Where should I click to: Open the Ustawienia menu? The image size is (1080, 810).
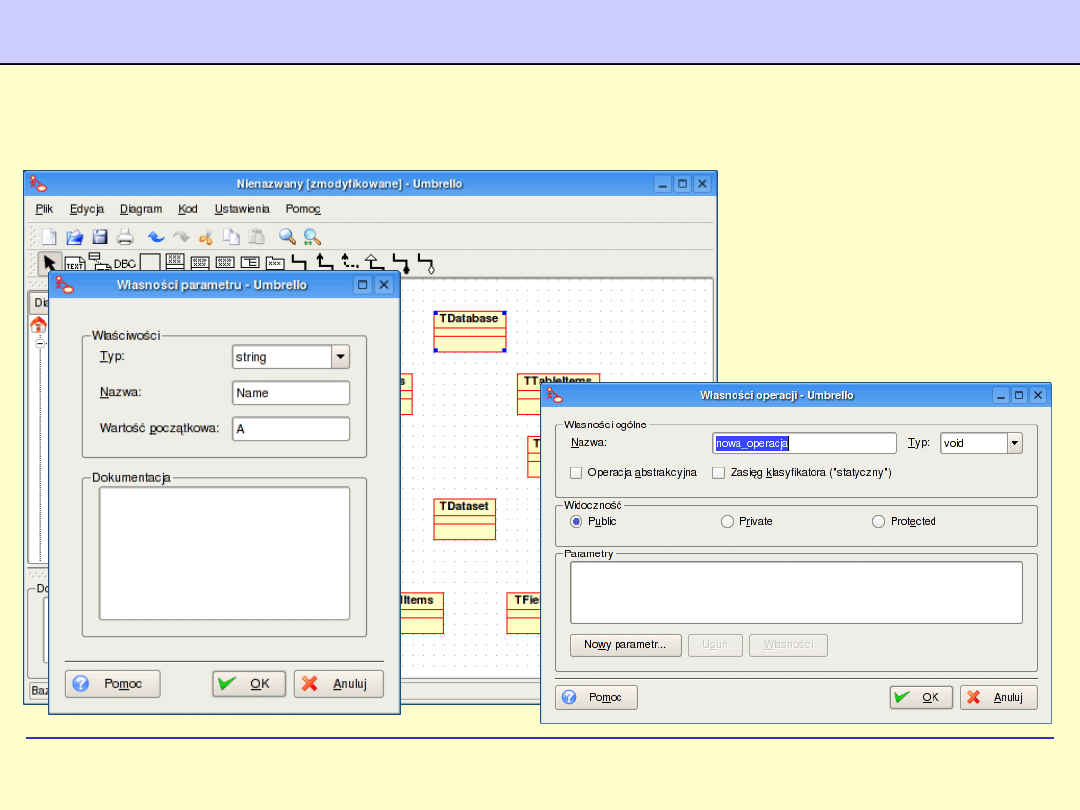tap(242, 209)
